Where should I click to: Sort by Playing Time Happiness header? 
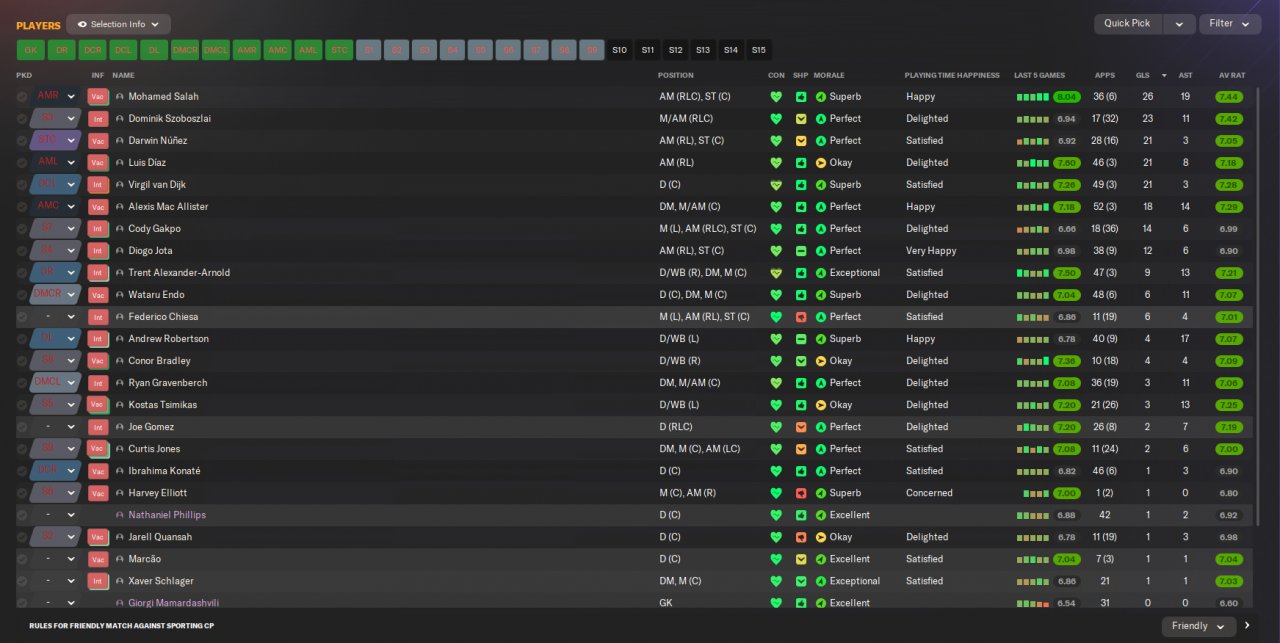[952, 75]
